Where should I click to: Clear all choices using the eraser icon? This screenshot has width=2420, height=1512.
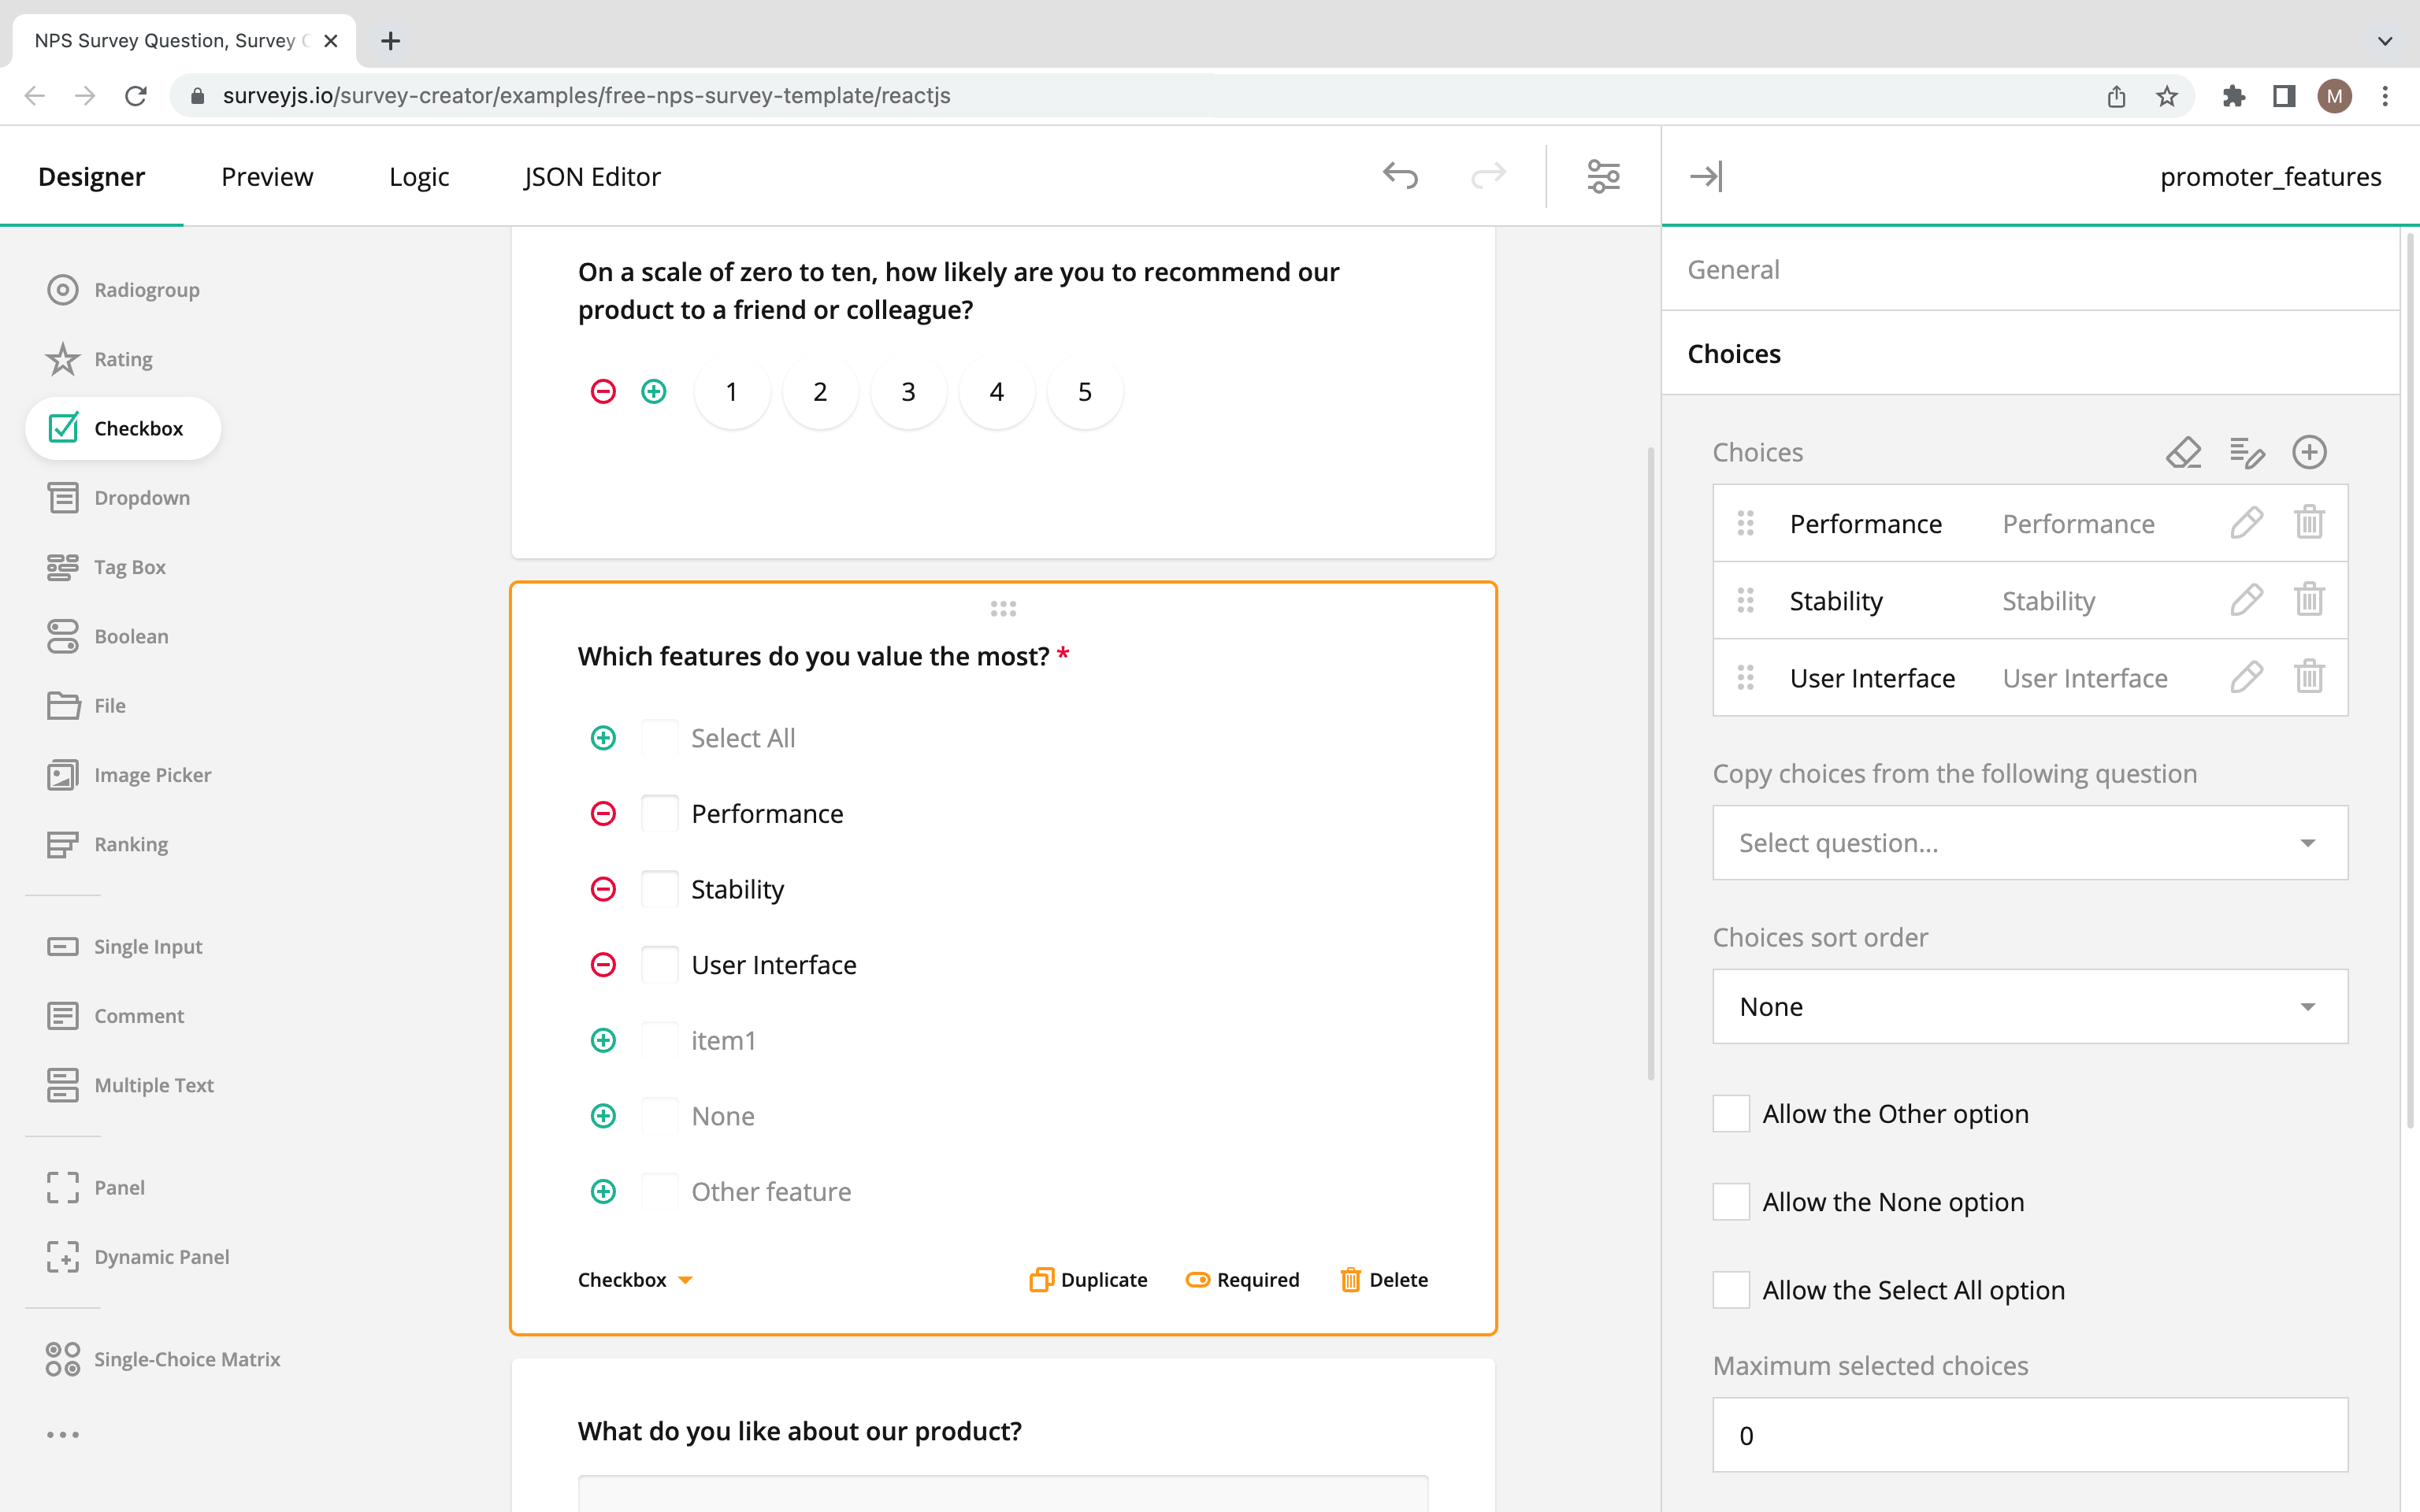pyautogui.click(x=2184, y=452)
